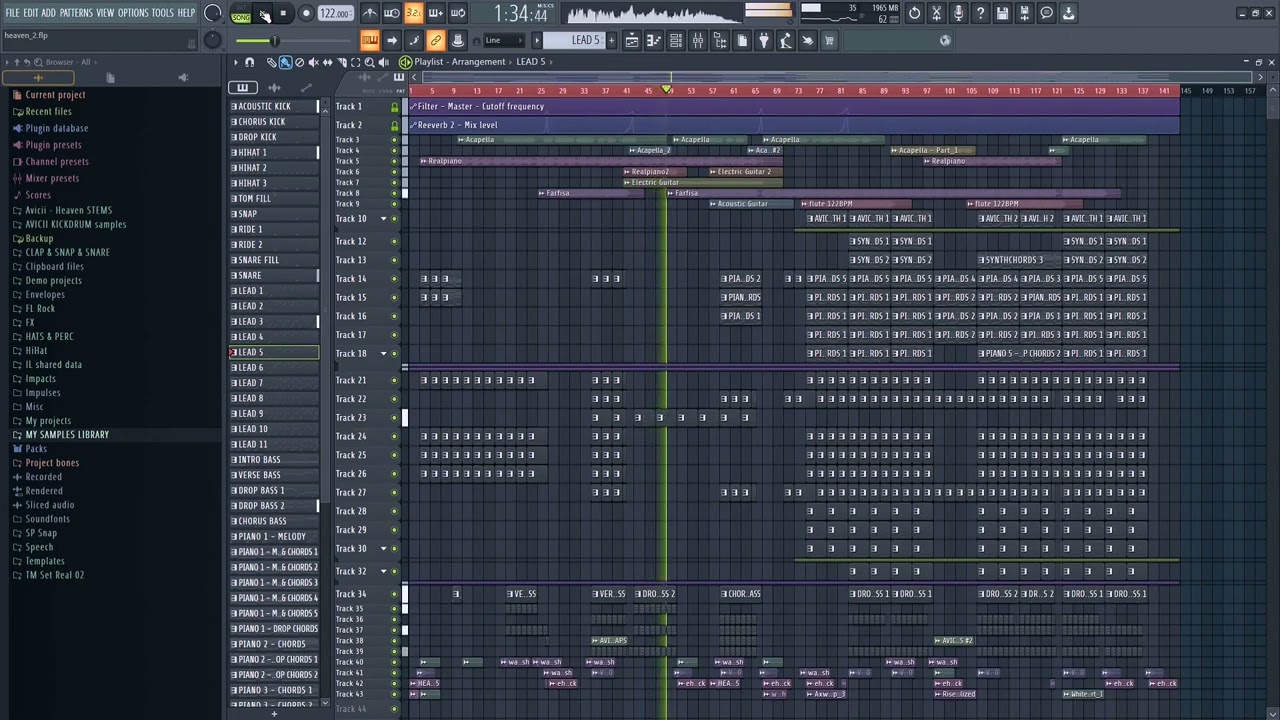Toggle step editing mode arrow

392,40
